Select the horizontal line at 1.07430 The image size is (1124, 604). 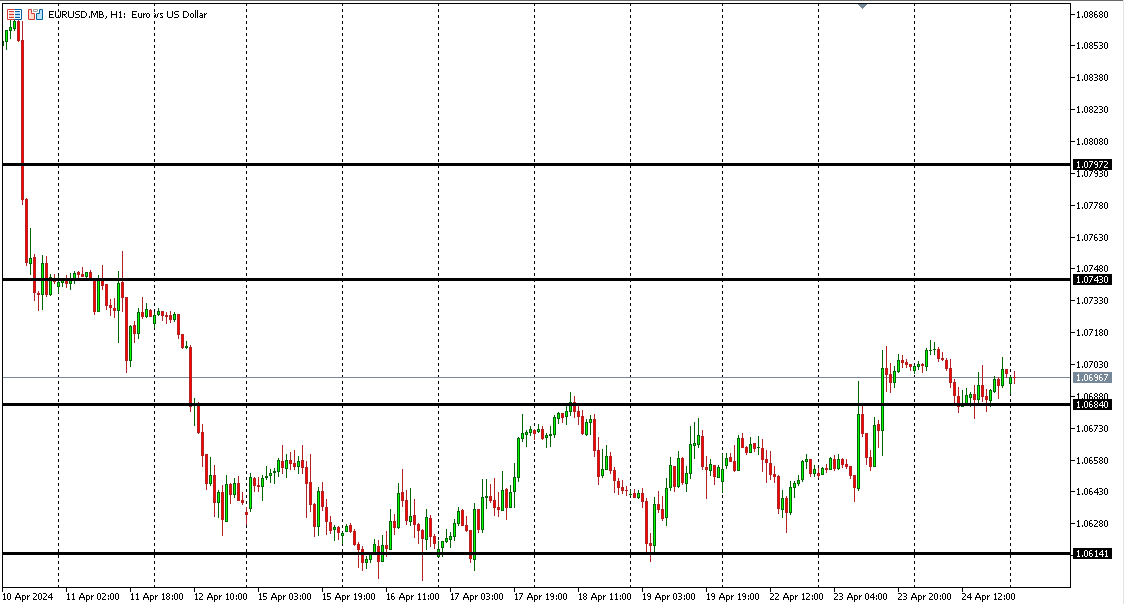click(536, 279)
